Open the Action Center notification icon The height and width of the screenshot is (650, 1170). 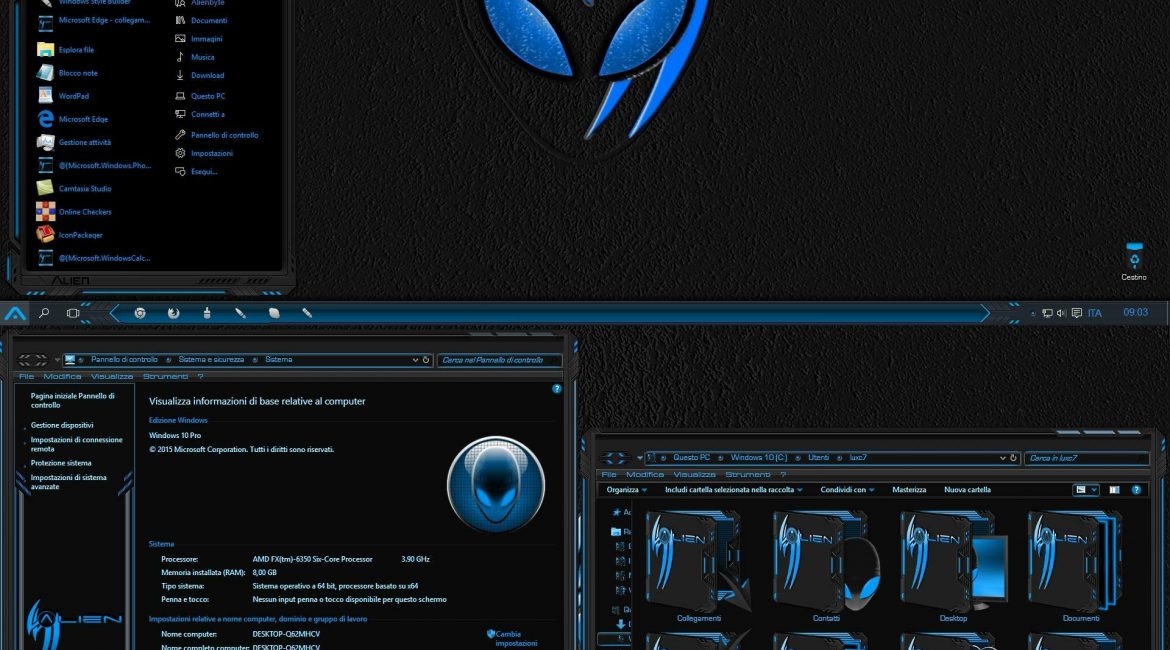(1077, 313)
